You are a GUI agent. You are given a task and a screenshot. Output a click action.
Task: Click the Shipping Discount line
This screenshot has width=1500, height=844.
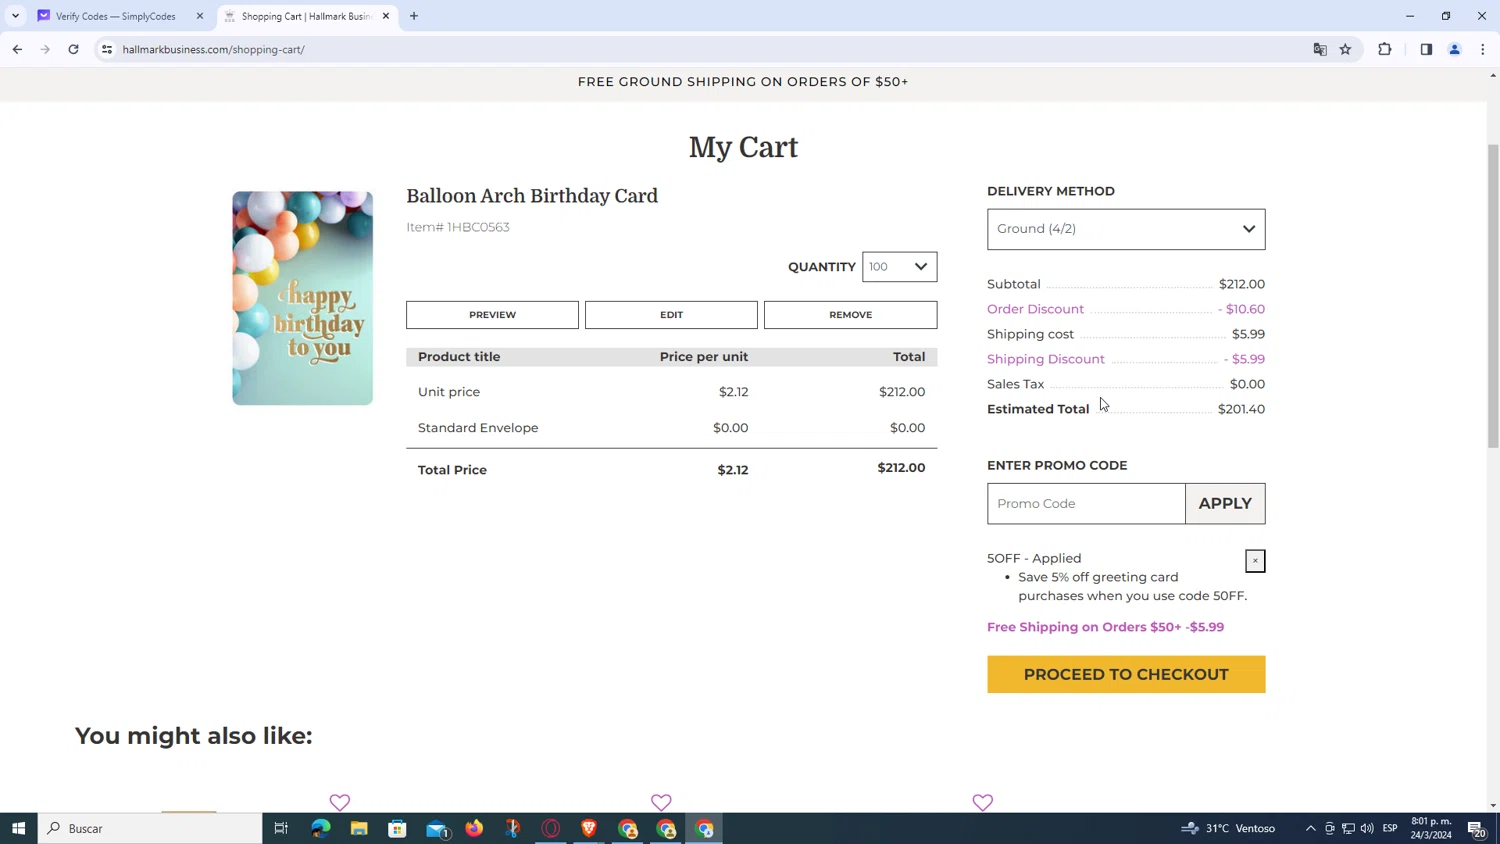1126,359
